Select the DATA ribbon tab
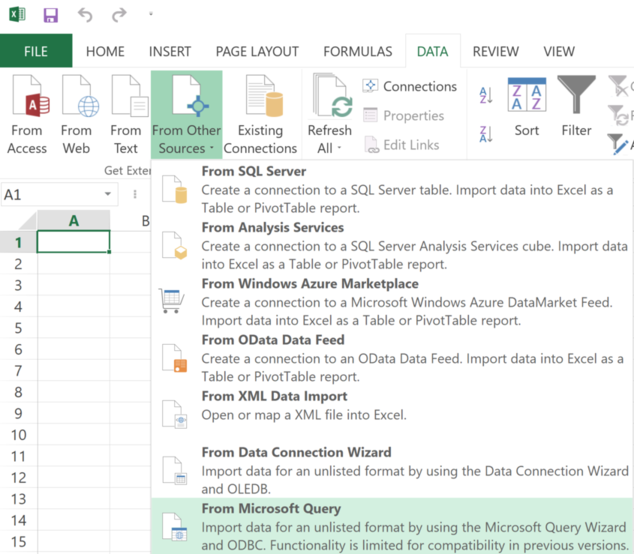634x554 pixels. (433, 51)
